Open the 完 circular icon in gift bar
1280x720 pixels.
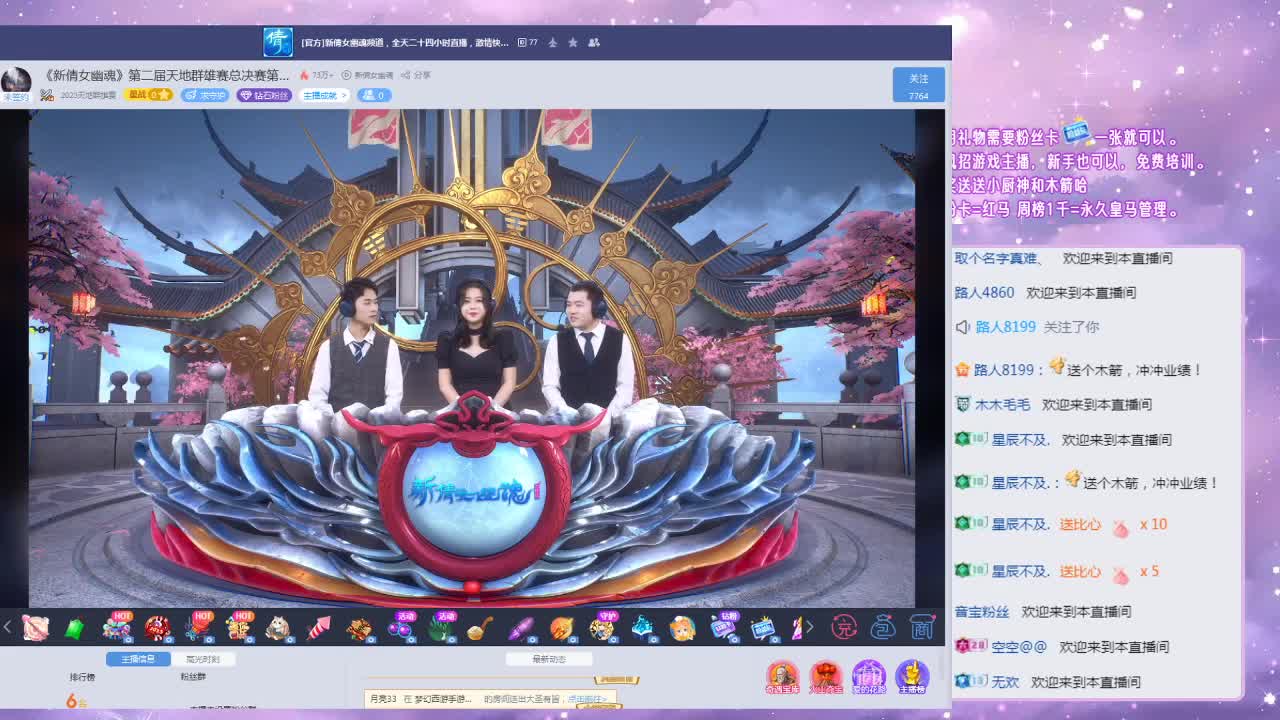(x=845, y=628)
